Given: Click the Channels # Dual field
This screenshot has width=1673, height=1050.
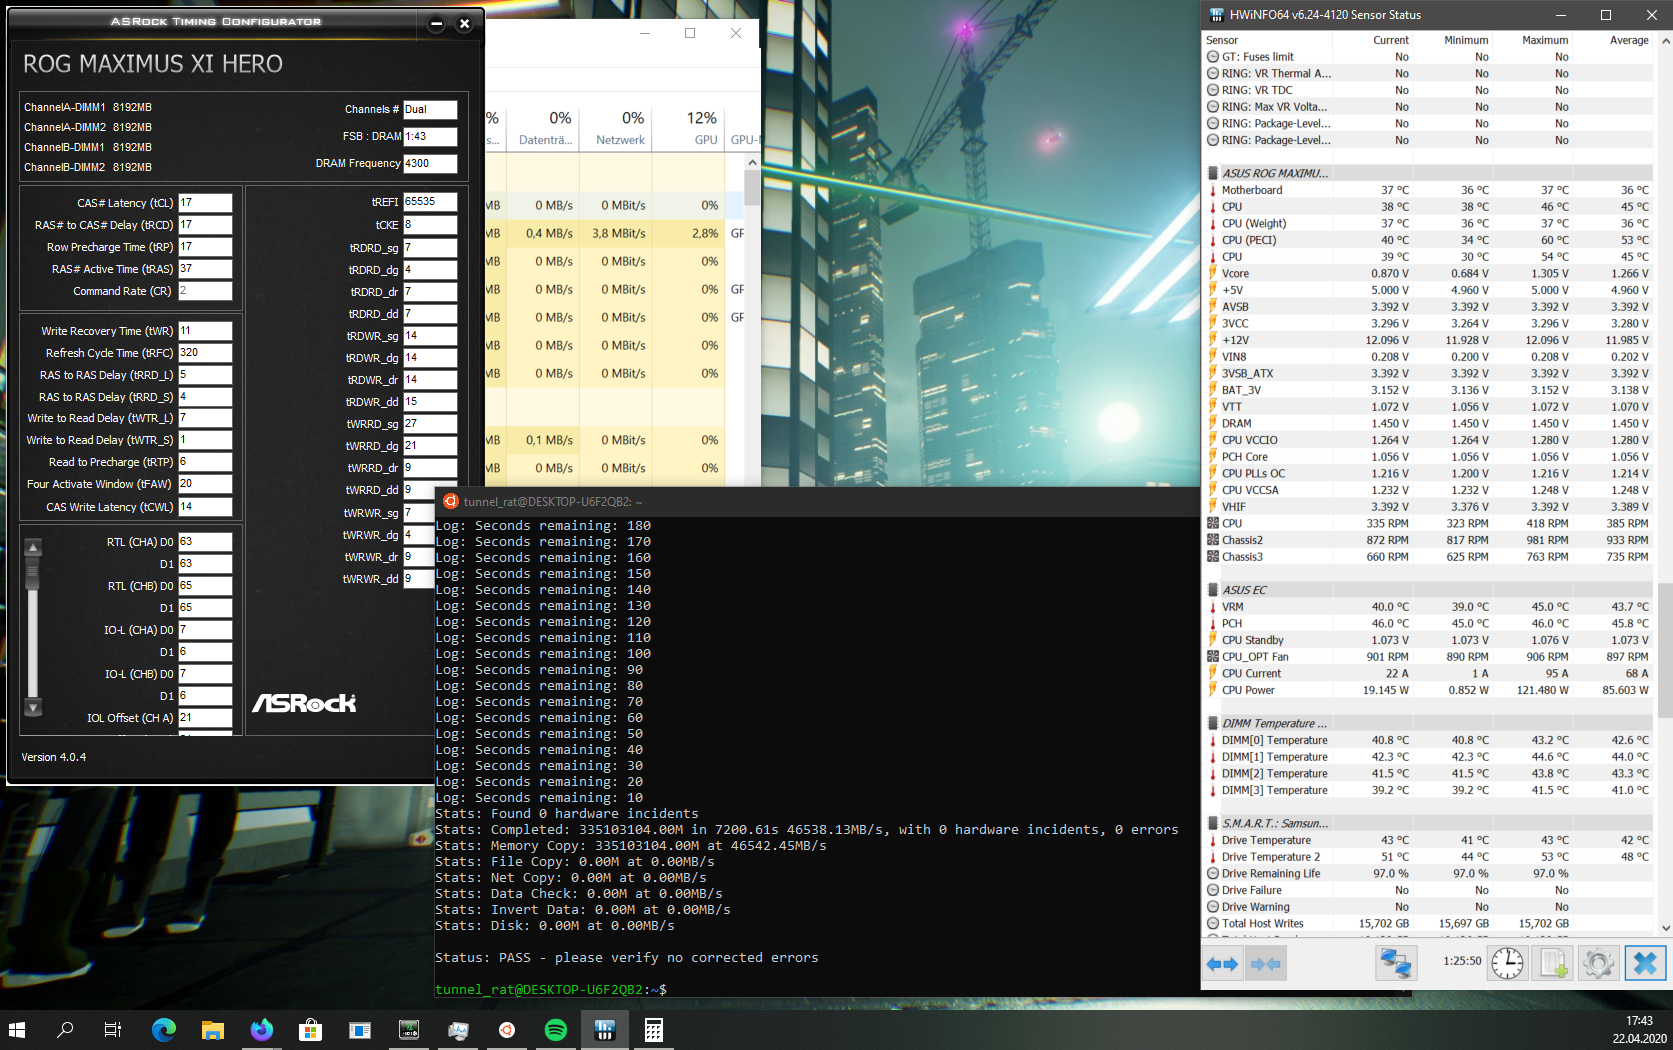Looking at the screenshot, I should tap(430, 109).
